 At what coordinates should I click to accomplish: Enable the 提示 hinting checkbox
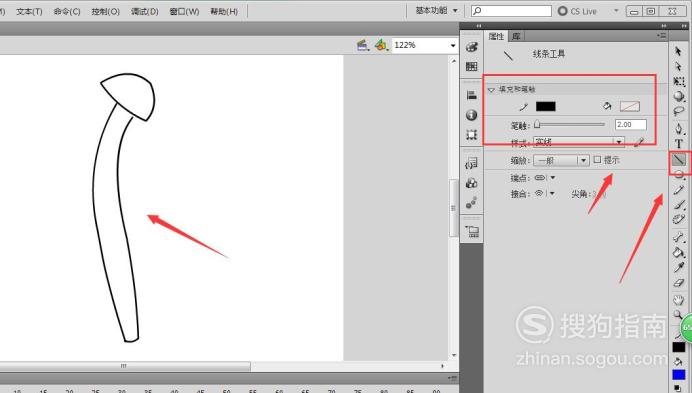pyautogui.click(x=597, y=159)
